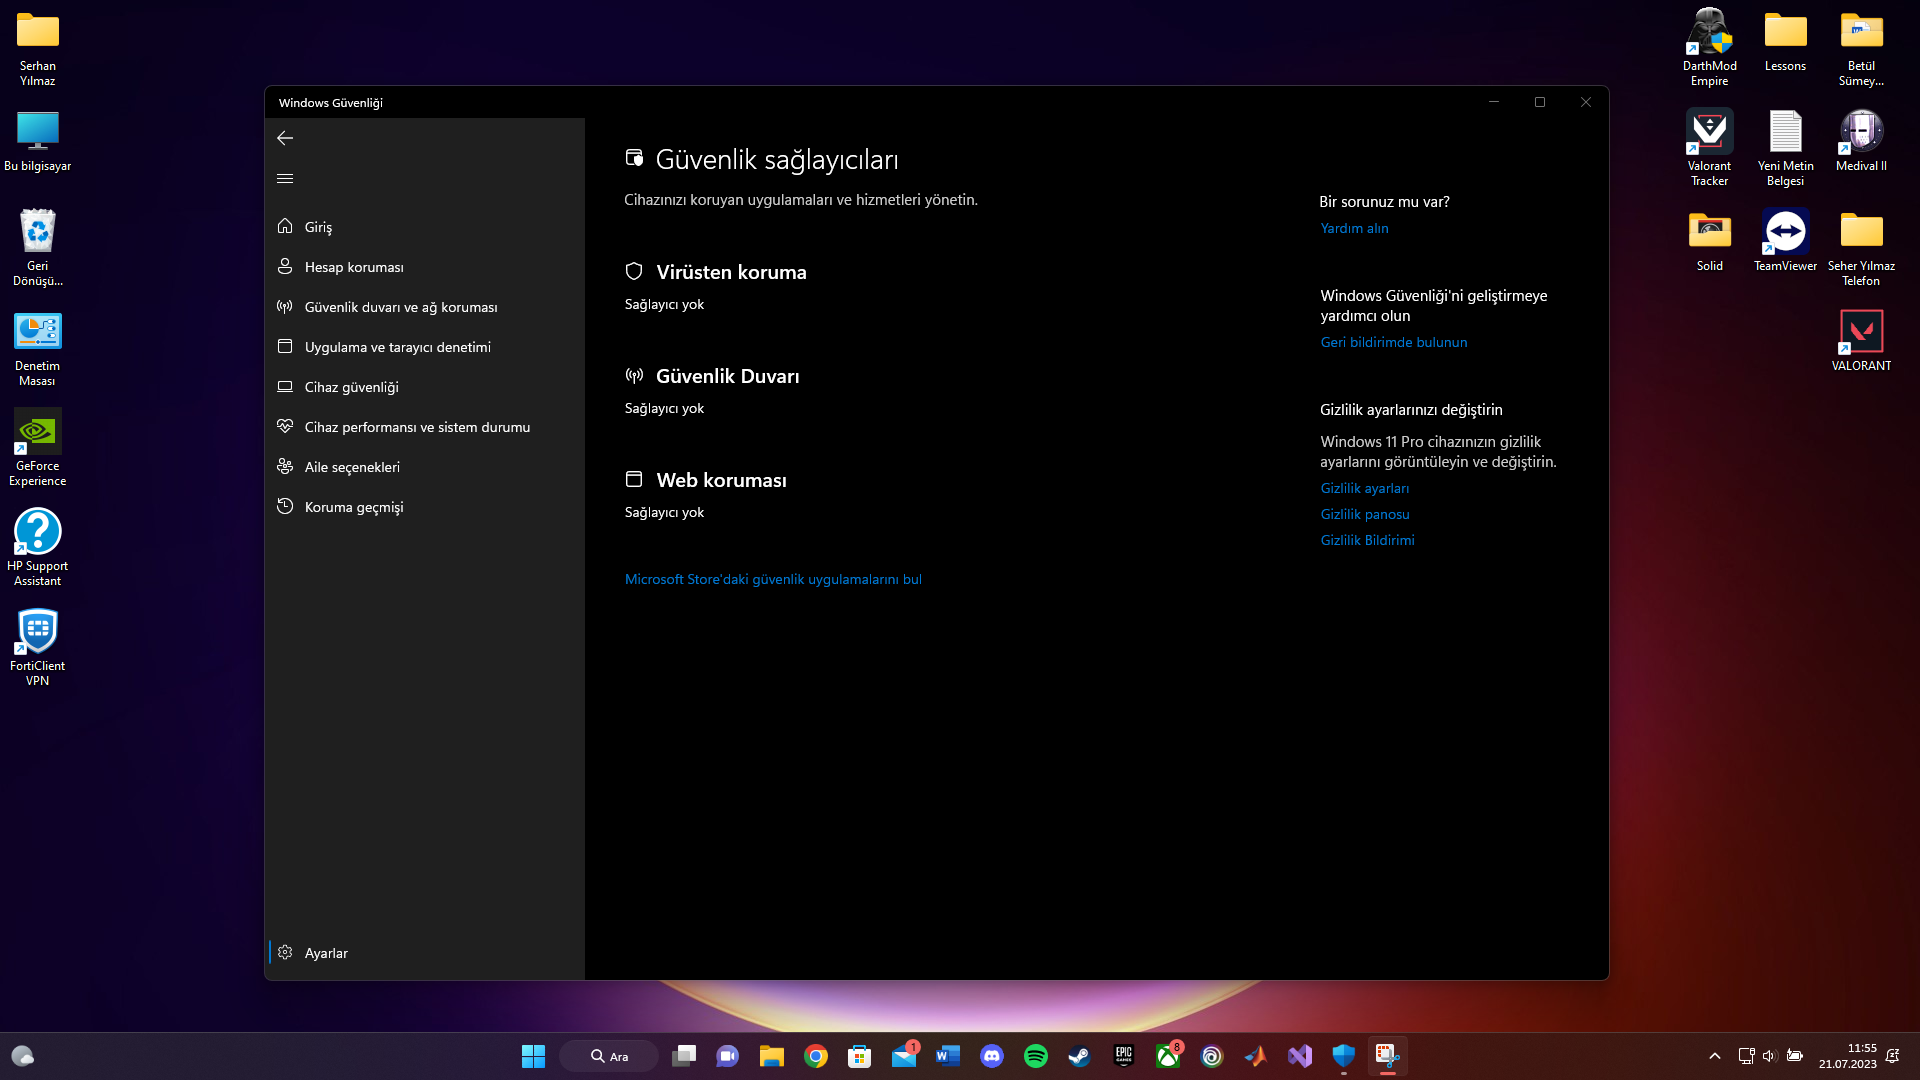Click Geri bildirimde bulunun link
The height and width of the screenshot is (1080, 1920).
1393,342
